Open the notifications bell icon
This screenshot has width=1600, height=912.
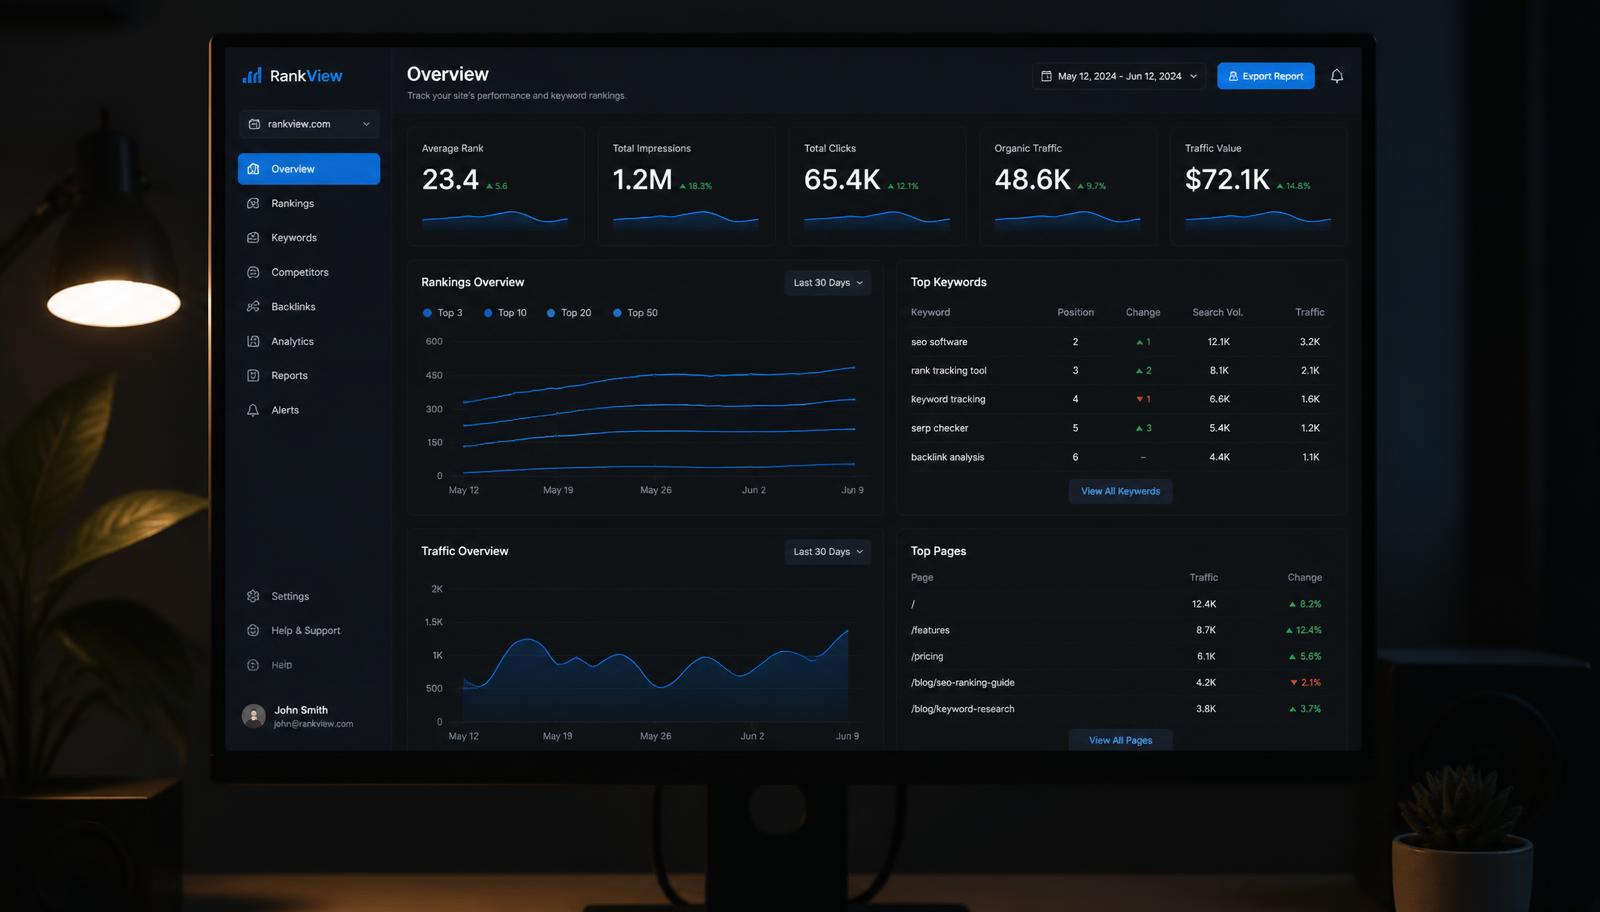coord(1337,76)
